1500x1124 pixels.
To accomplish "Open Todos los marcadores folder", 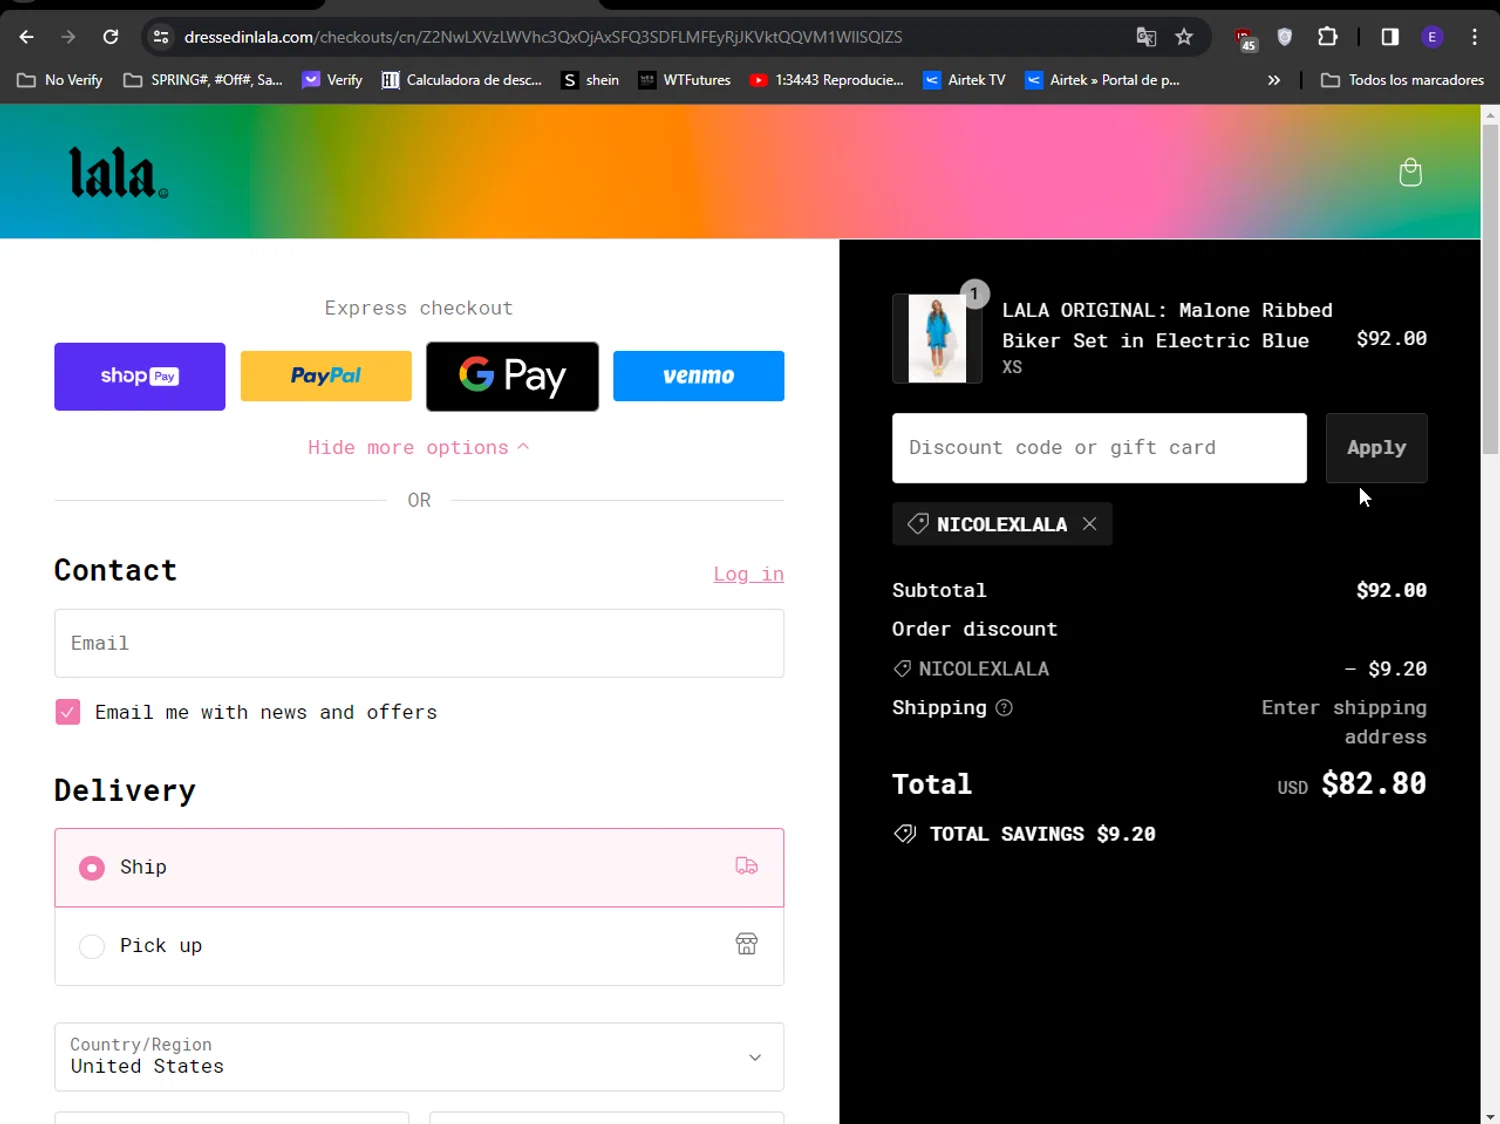I will coord(1402,80).
